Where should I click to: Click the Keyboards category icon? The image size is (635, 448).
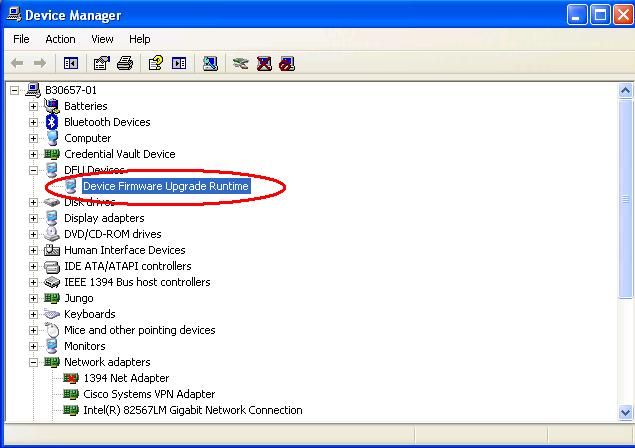pos(52,314)
